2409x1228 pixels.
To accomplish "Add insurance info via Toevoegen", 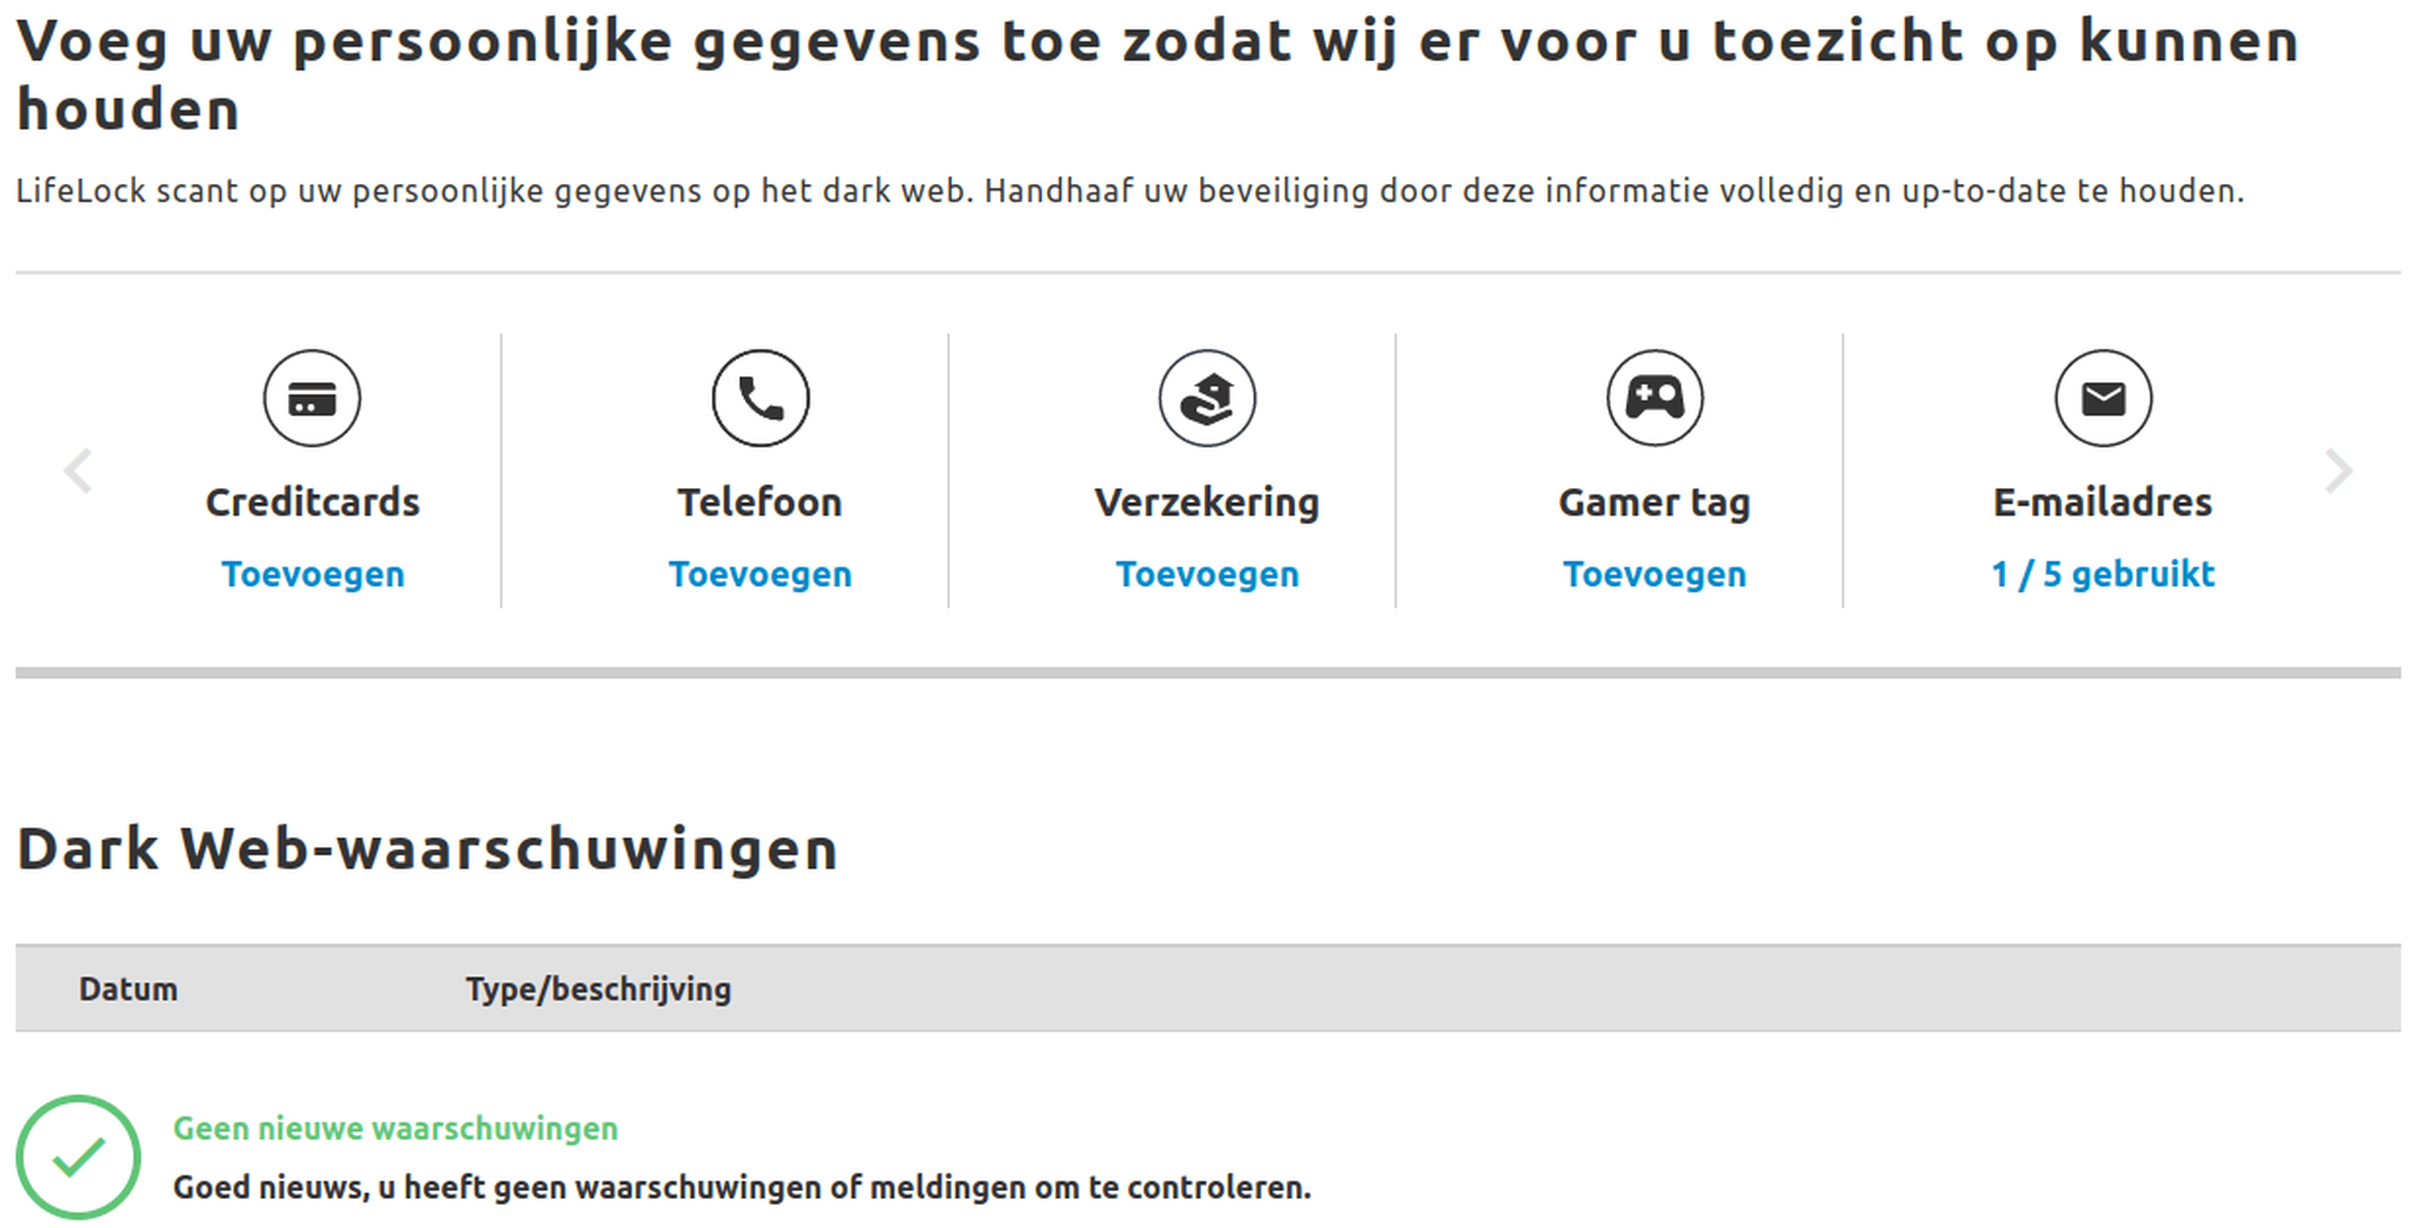I will pyautogui.click(x=1207, y=574).
